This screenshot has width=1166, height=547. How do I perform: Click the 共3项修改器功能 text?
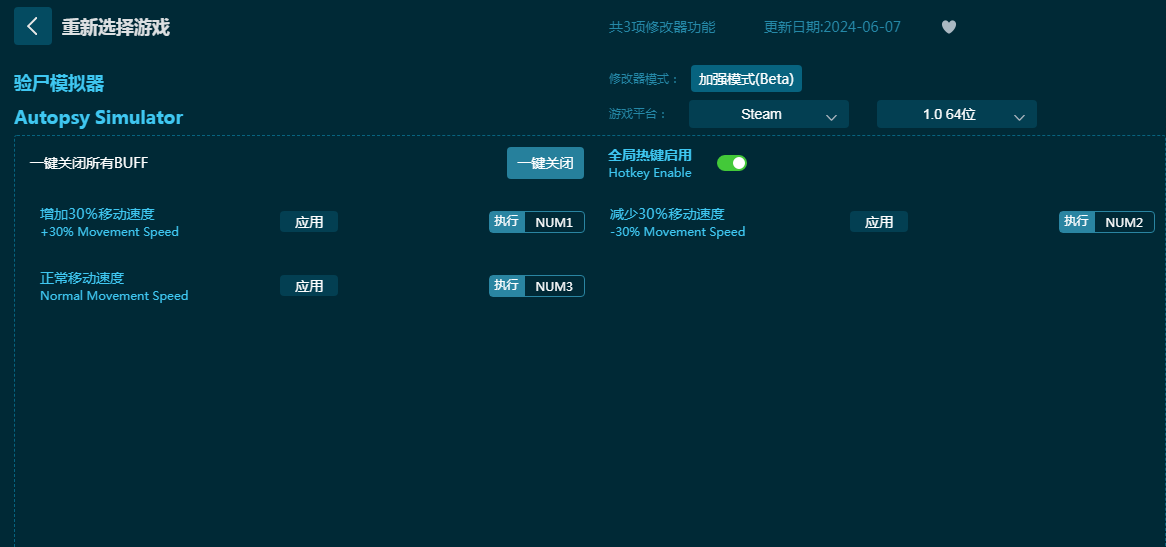662,27
